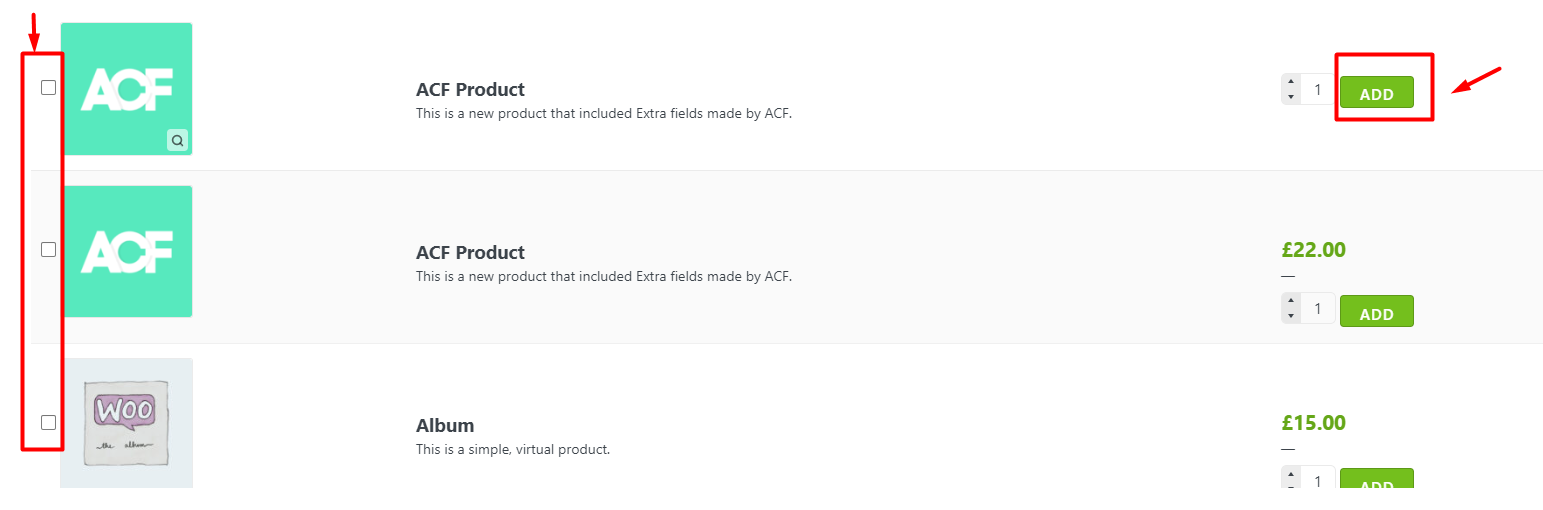The width and height of the screenshot is (1543, 510).
Task: Open the first ACF Product title
Action: [470, 90]
